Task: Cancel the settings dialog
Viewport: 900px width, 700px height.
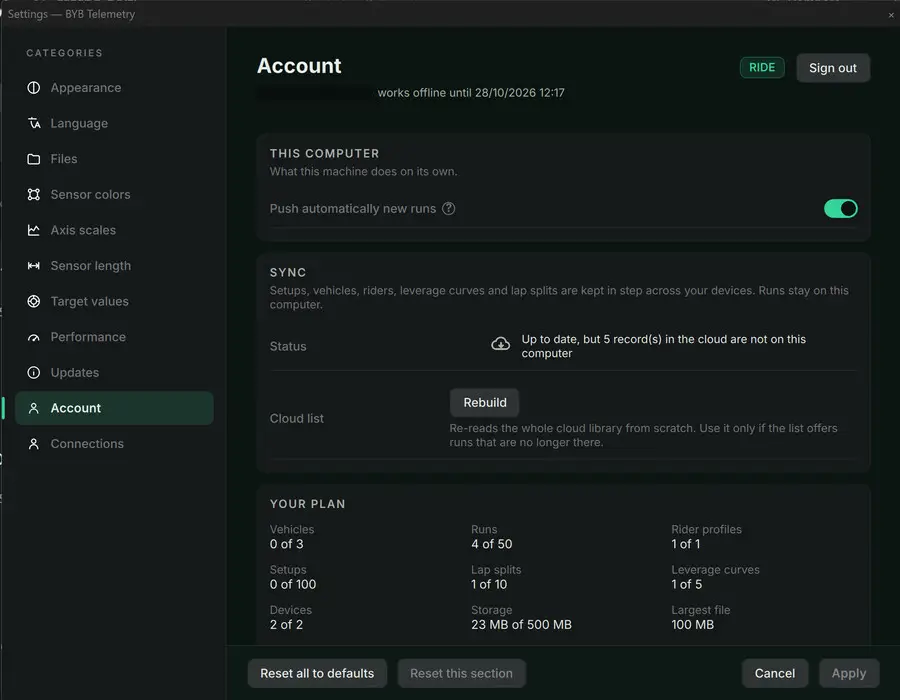Action: (x=775, y=673)
